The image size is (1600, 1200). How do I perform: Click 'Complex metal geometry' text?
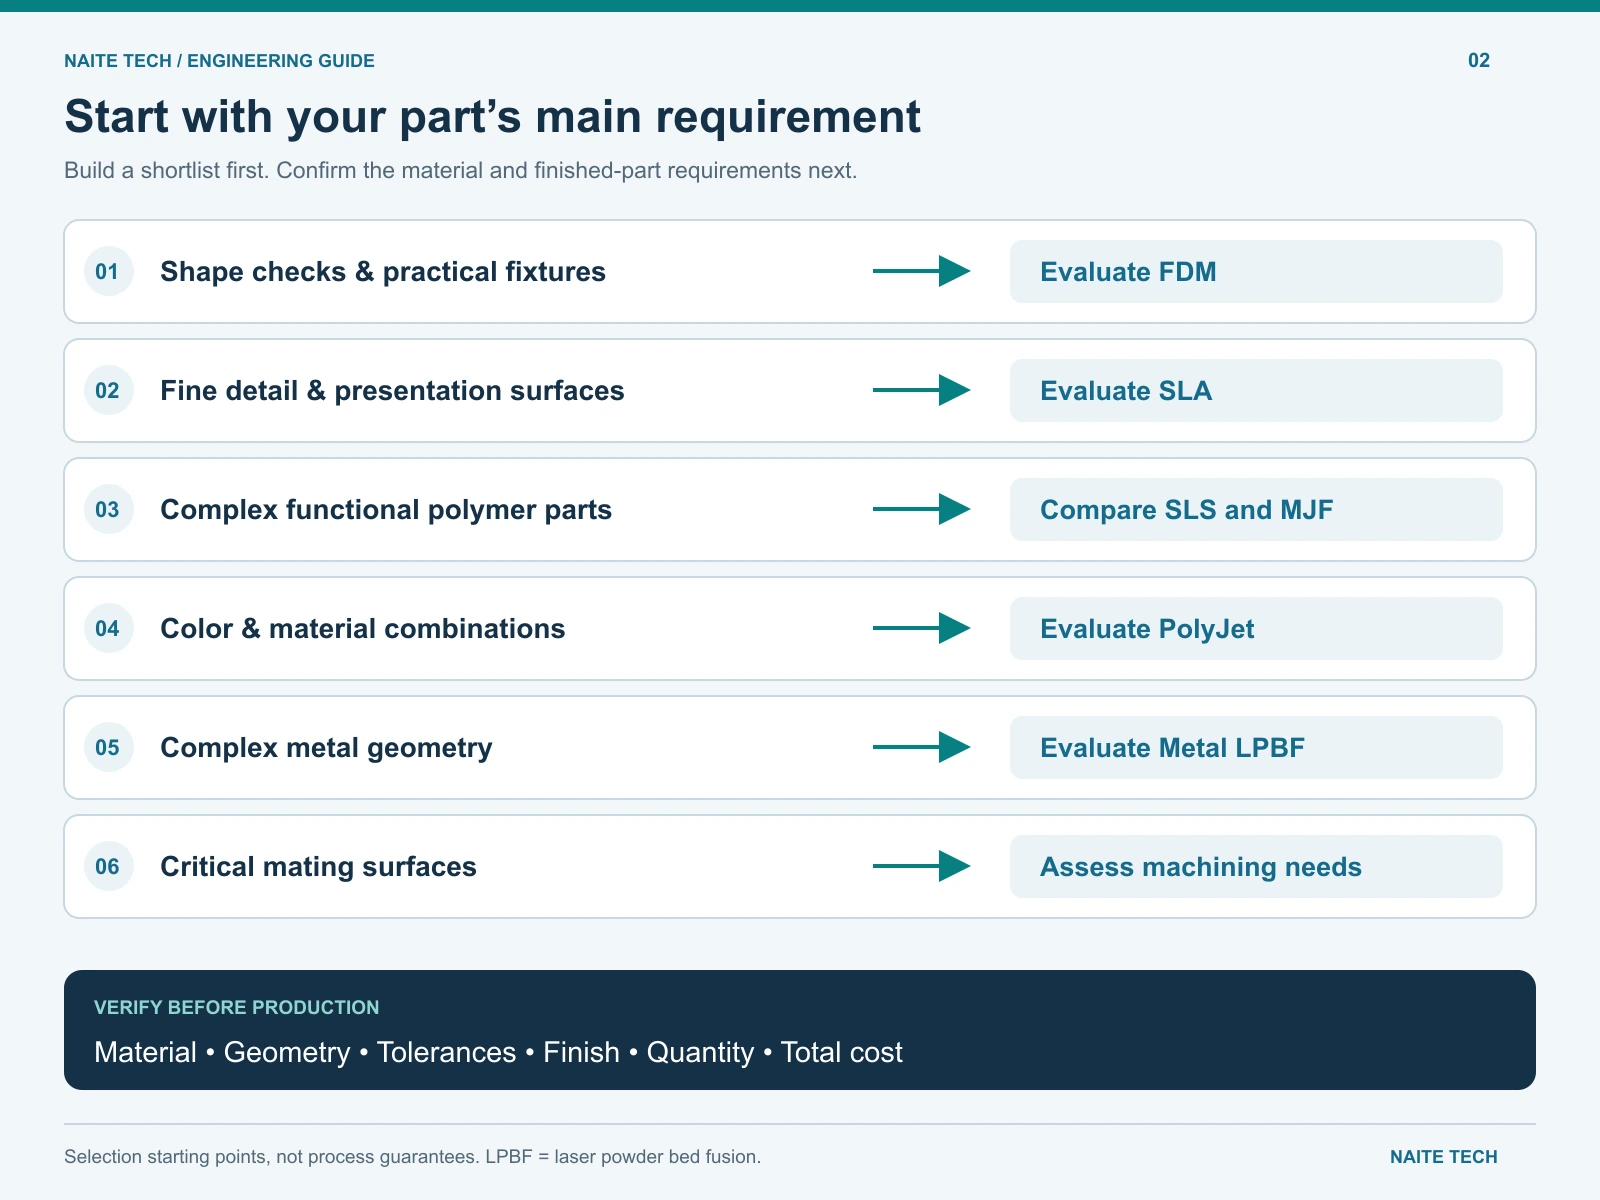(326, 748)
